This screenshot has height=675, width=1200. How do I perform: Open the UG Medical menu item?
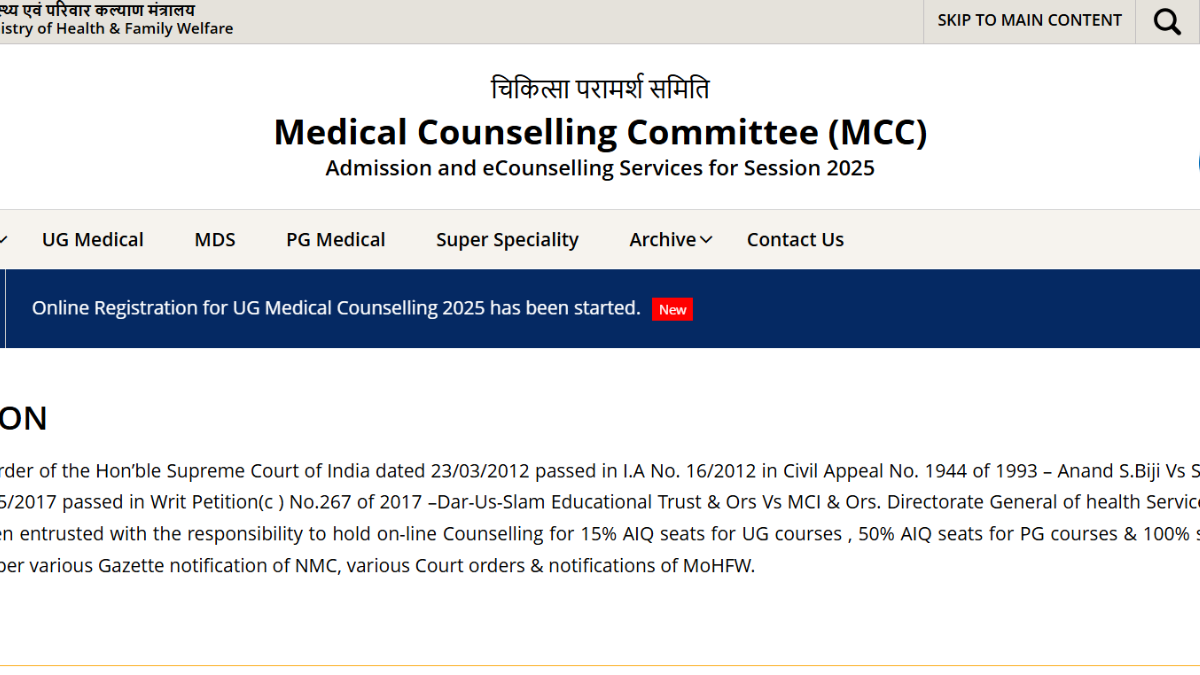point(93,240)
